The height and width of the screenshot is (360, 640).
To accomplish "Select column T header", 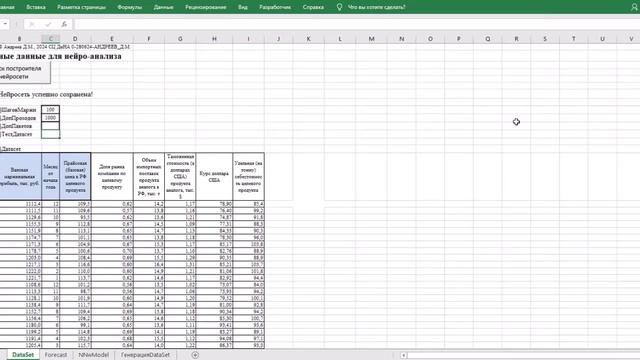I will pyautogui.click(x=573, y=39).
